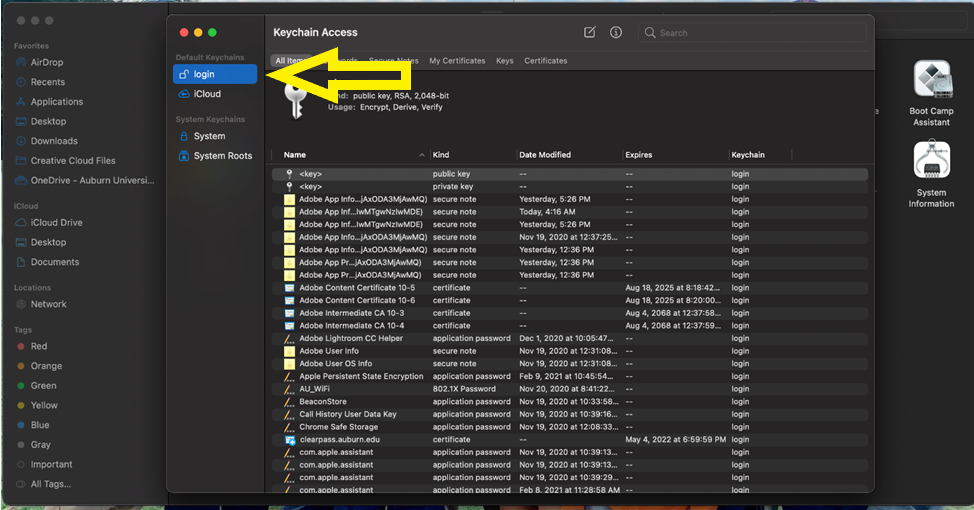Sort items by the Keychain column

(748, 155)
